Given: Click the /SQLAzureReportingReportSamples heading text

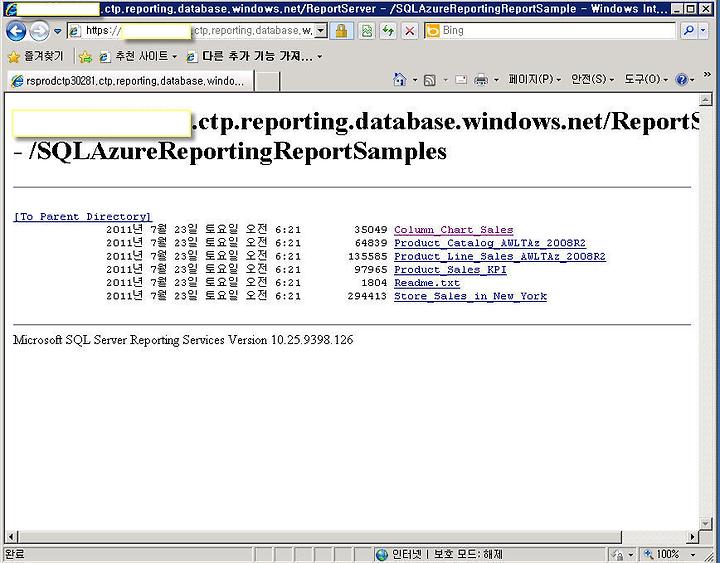Looking at the screenshot, I should coord(237,151).
